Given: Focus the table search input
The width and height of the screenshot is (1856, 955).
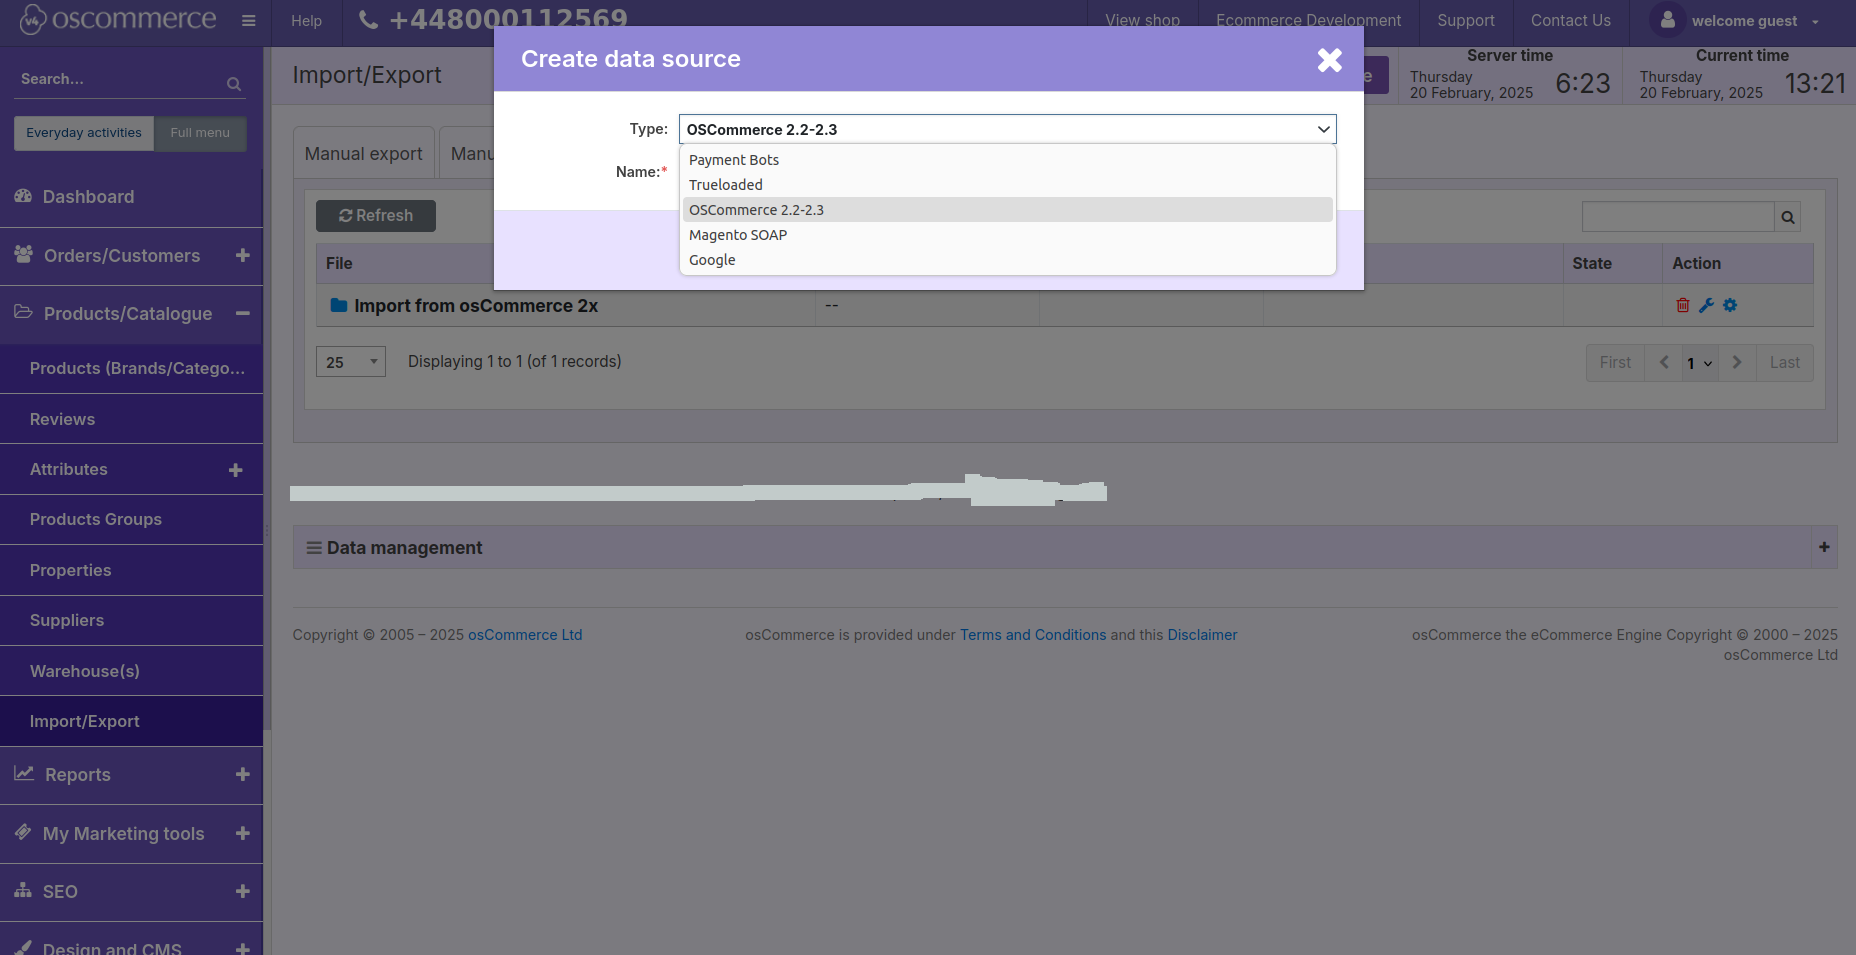Looking at the screenshot, I should pyautogui.click(x=1678, y=217).
